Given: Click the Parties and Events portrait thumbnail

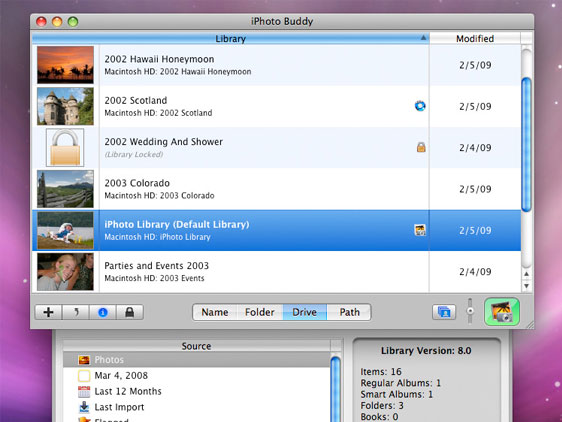Looking at the screenshot, I should pyautogui.click(x=65, y=271).
